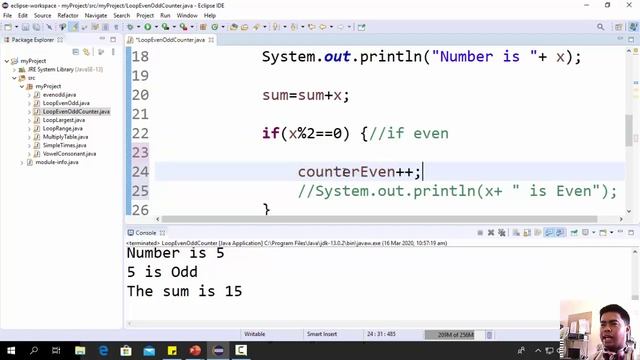Select the LoopEvenOddCounter.java editor tab
The image size is (640, 360).
tap(170, 40)
